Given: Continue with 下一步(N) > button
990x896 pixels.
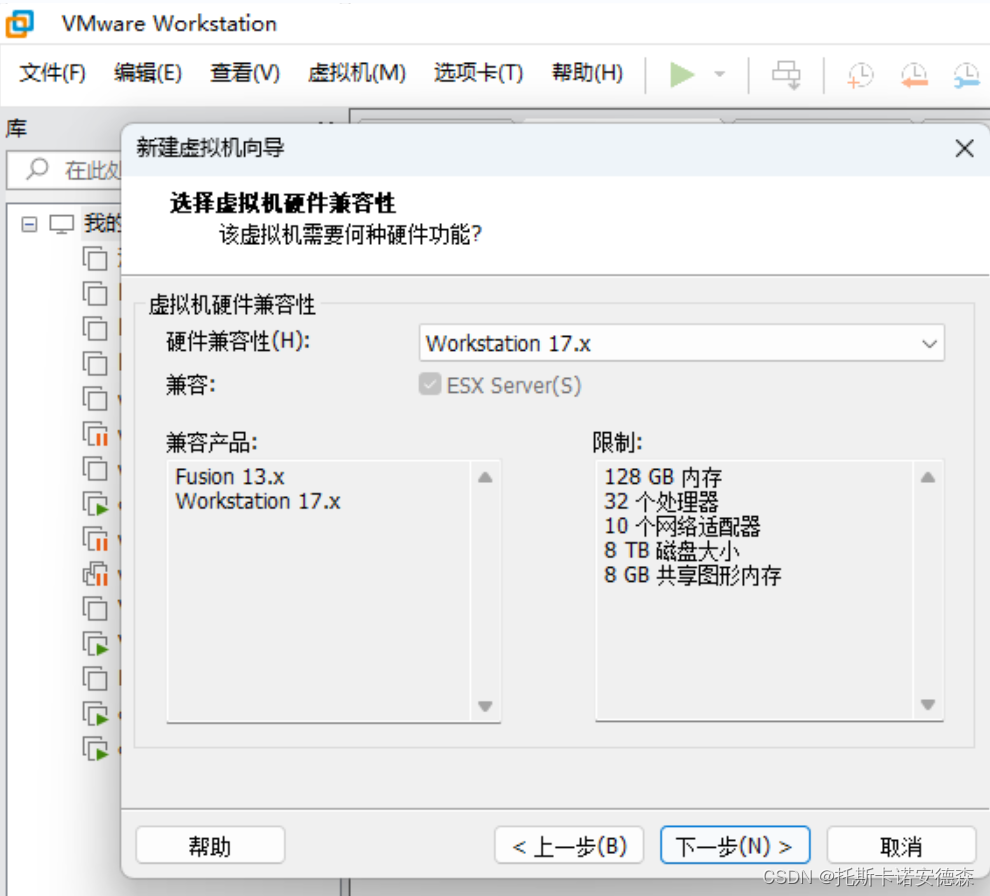Looking at the screenshot, I should 735,845.
